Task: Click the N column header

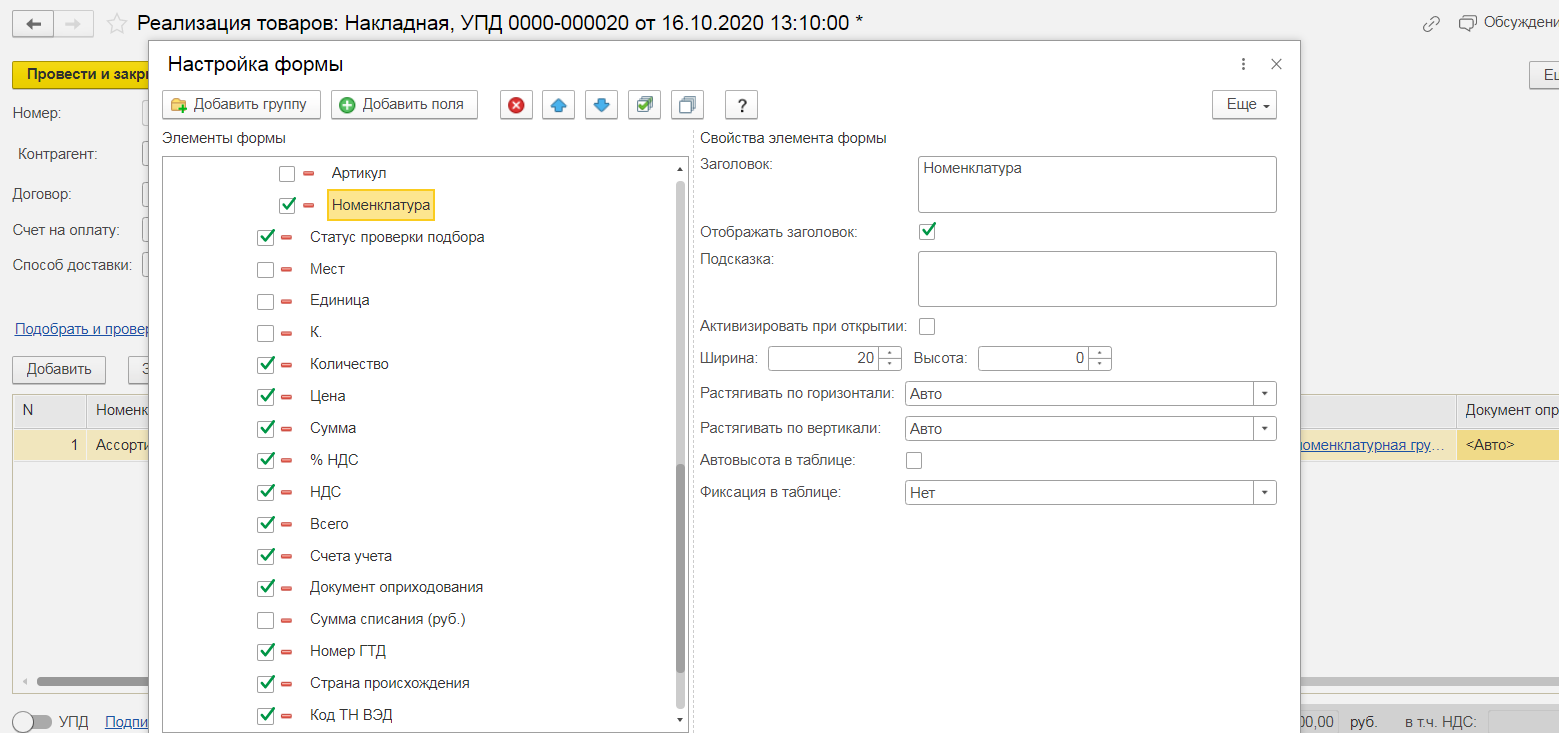Action: tap(49, 411)
